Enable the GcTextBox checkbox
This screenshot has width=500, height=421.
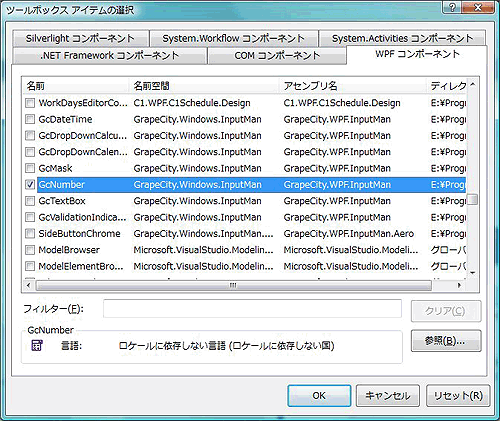30,201
